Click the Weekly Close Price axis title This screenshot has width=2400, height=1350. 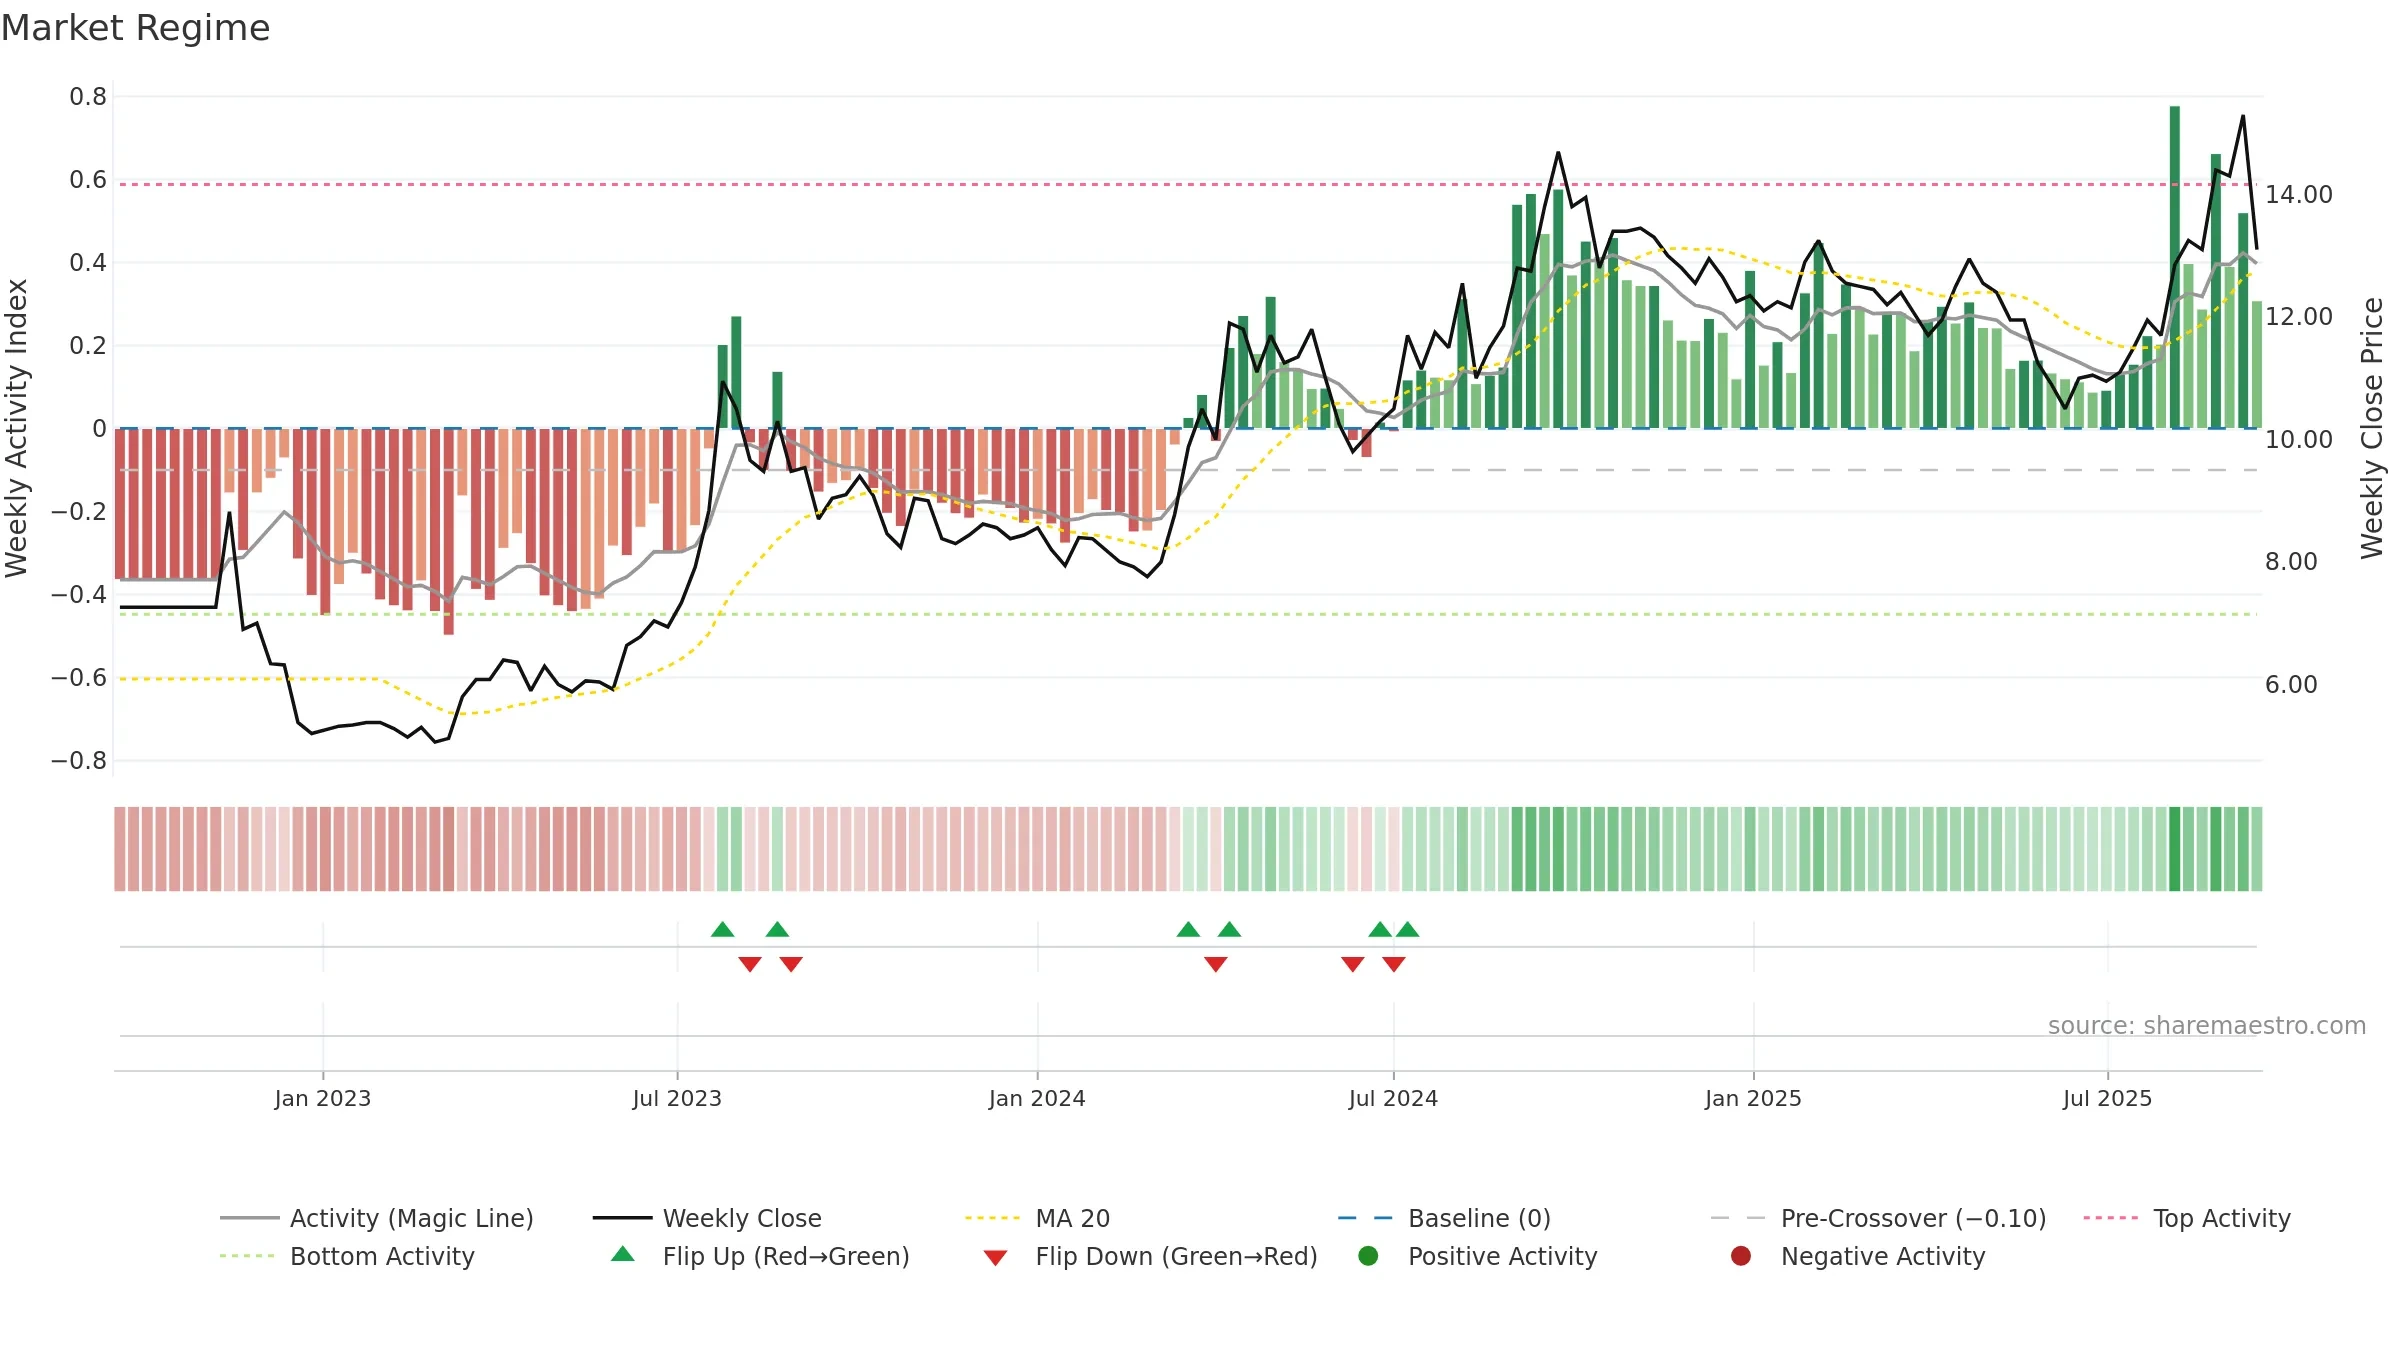click(2372, 428)
